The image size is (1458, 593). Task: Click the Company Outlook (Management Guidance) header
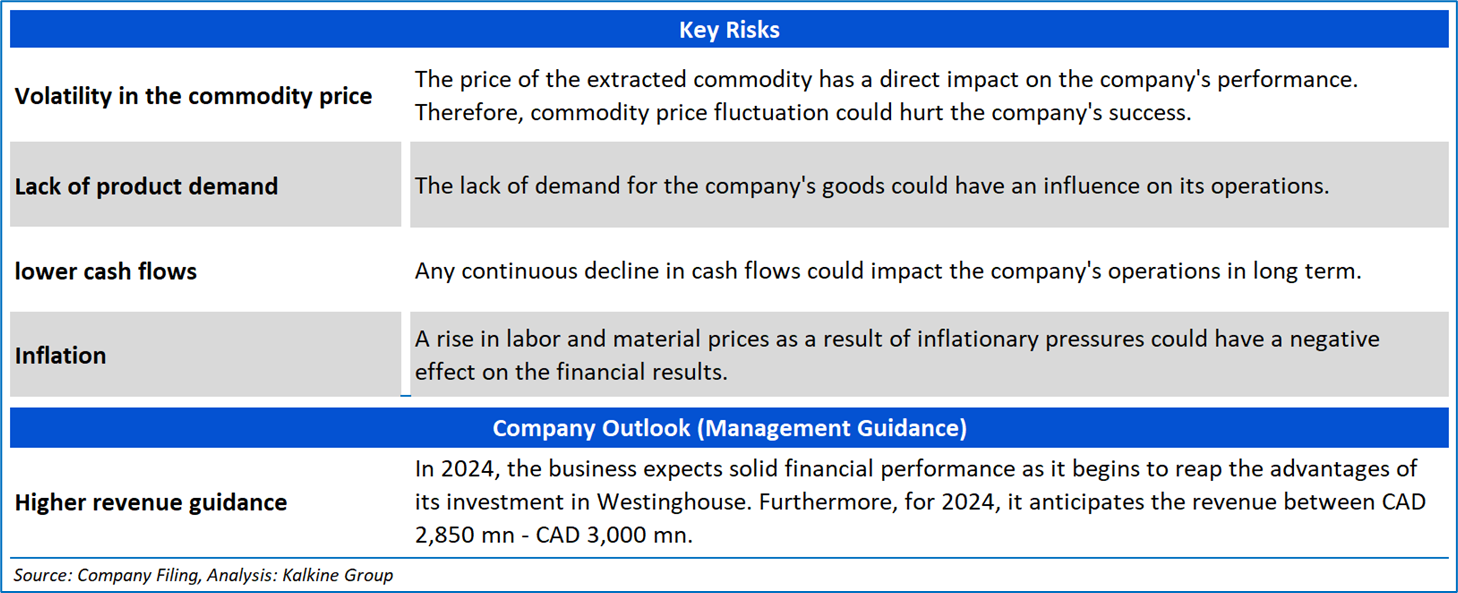[729, 428]
